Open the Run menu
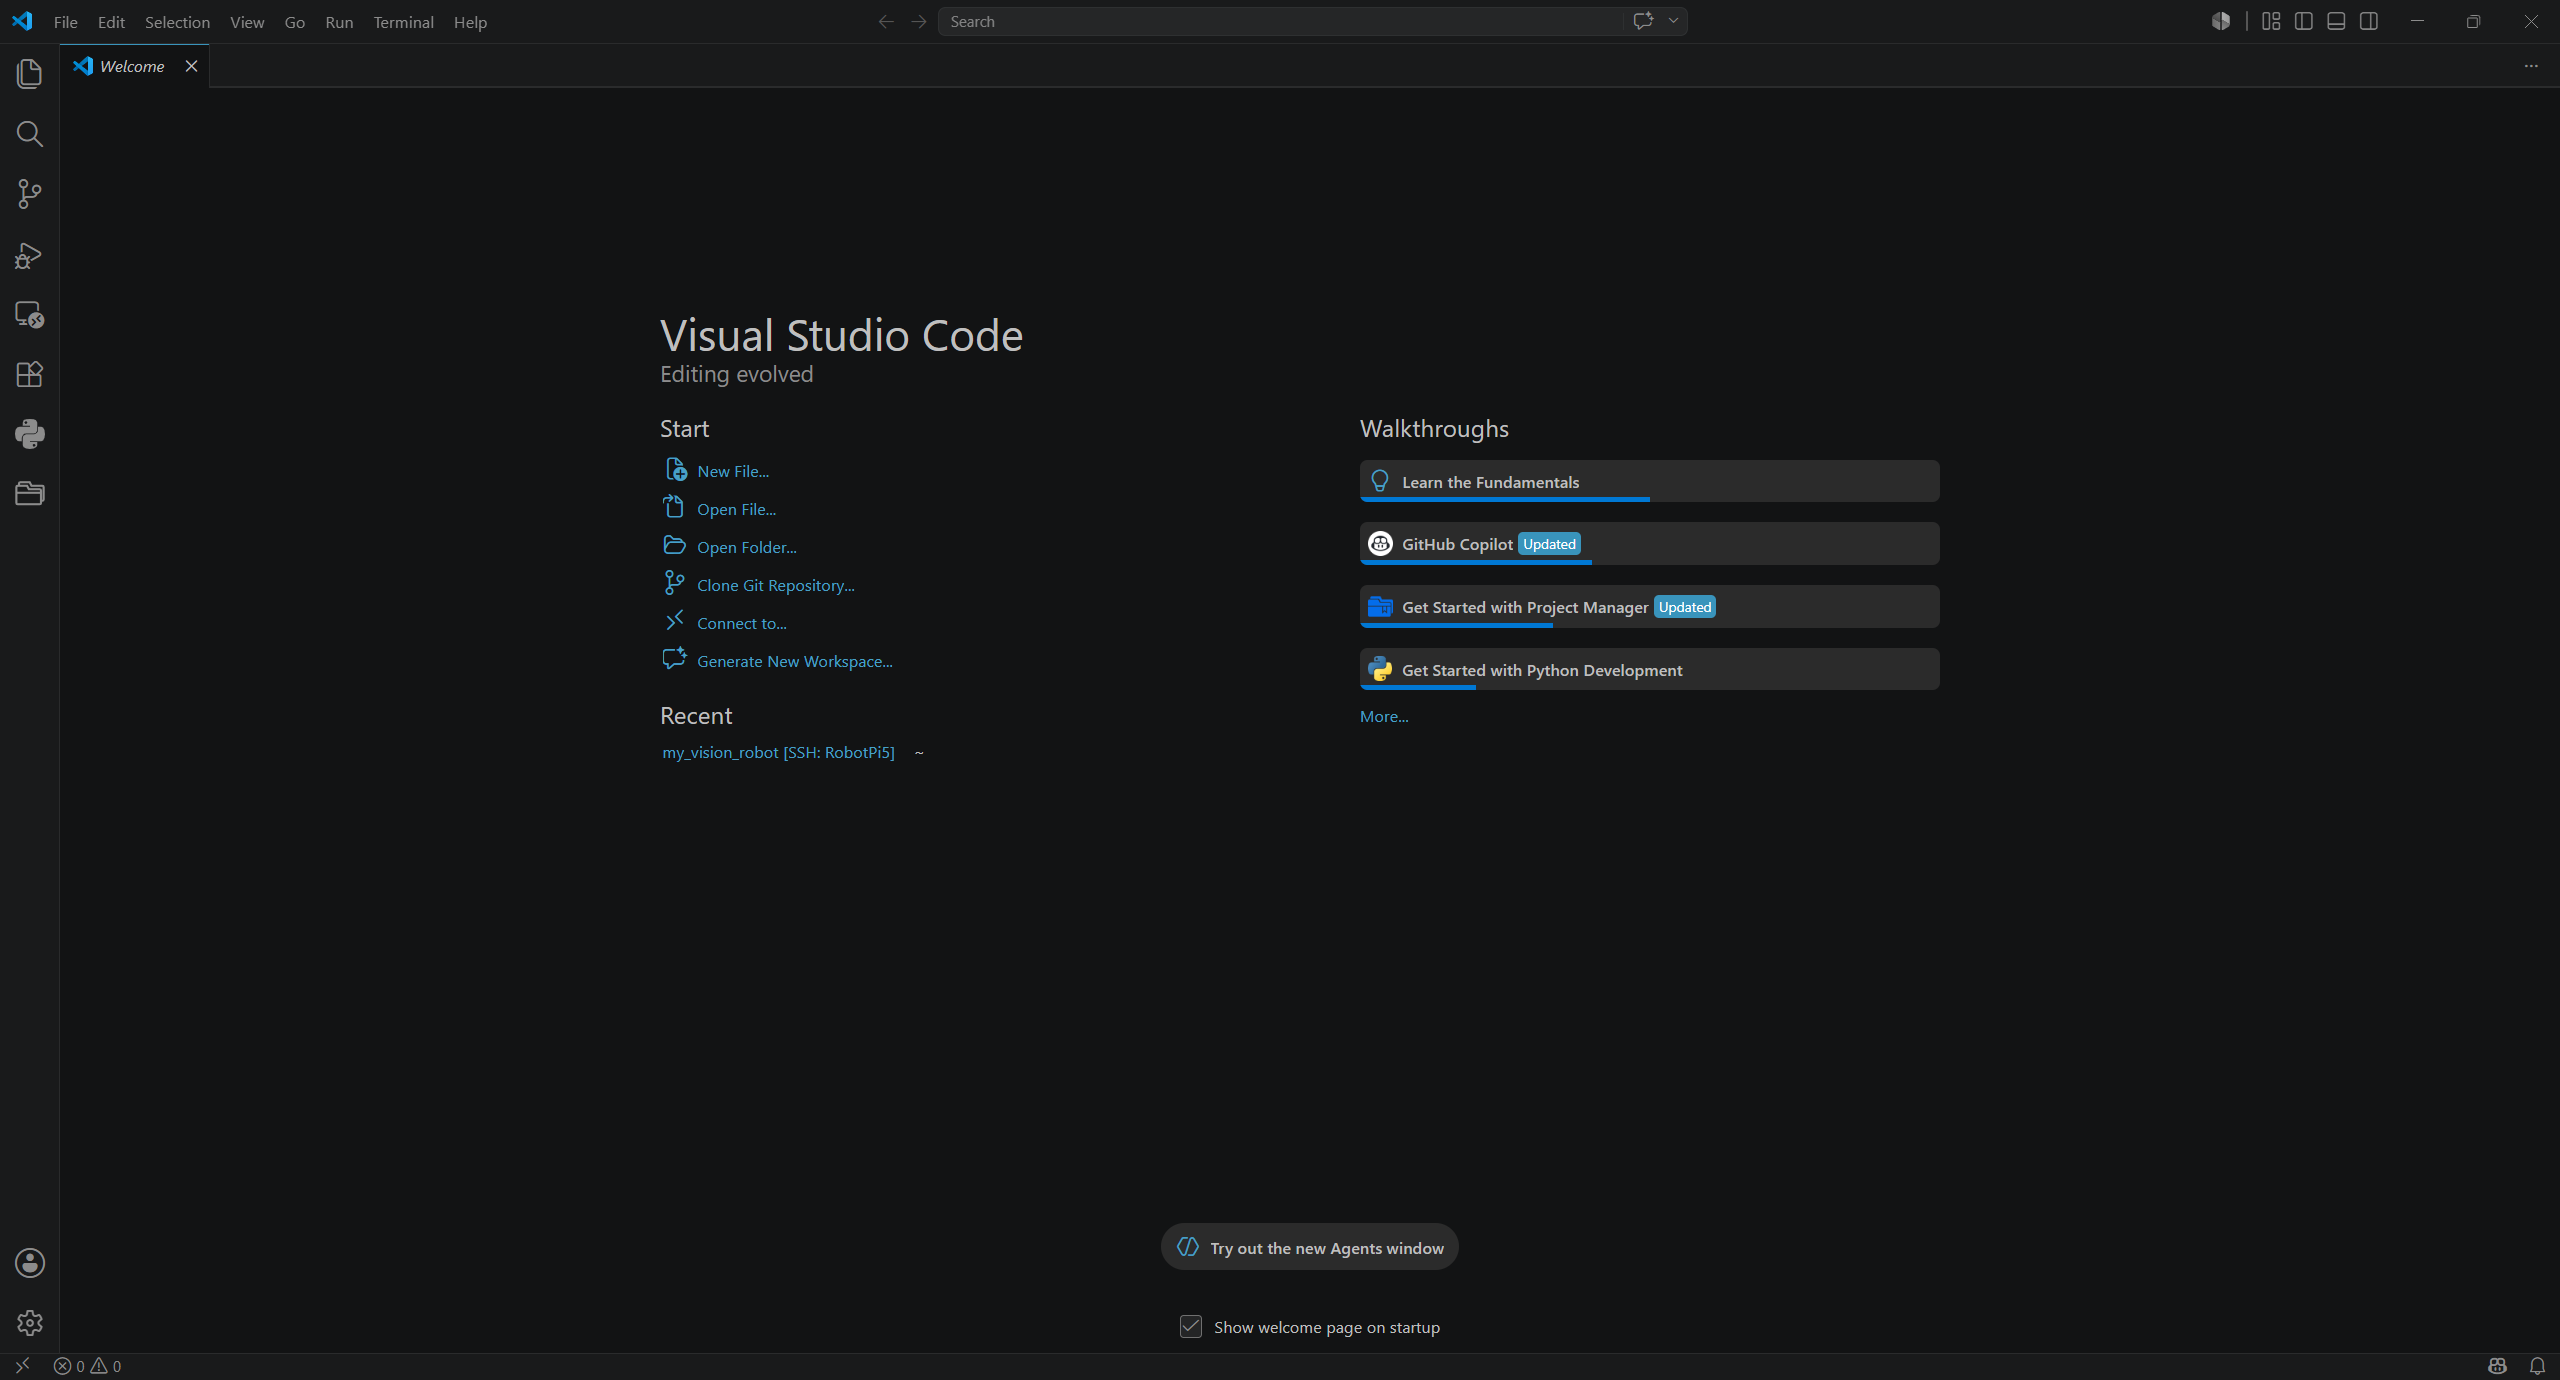The image size is (2560, 1380). tap(339, 22)
